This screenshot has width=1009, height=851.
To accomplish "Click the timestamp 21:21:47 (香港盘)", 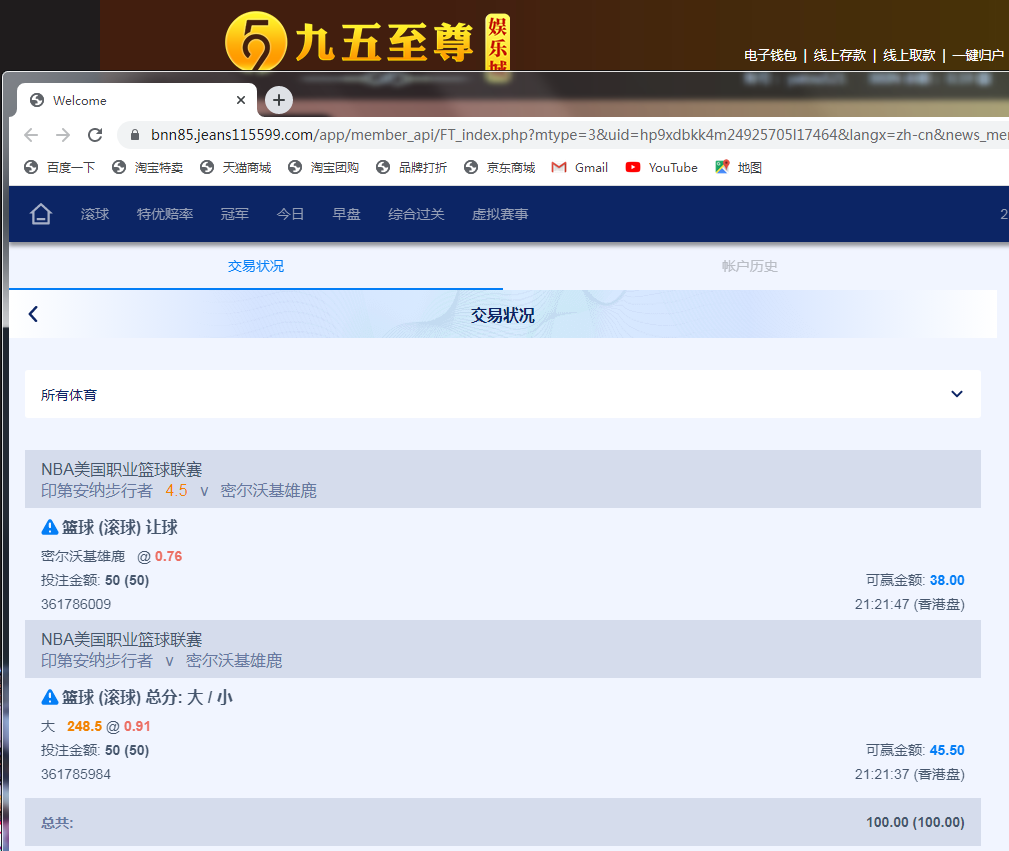I will pos(909,604).
